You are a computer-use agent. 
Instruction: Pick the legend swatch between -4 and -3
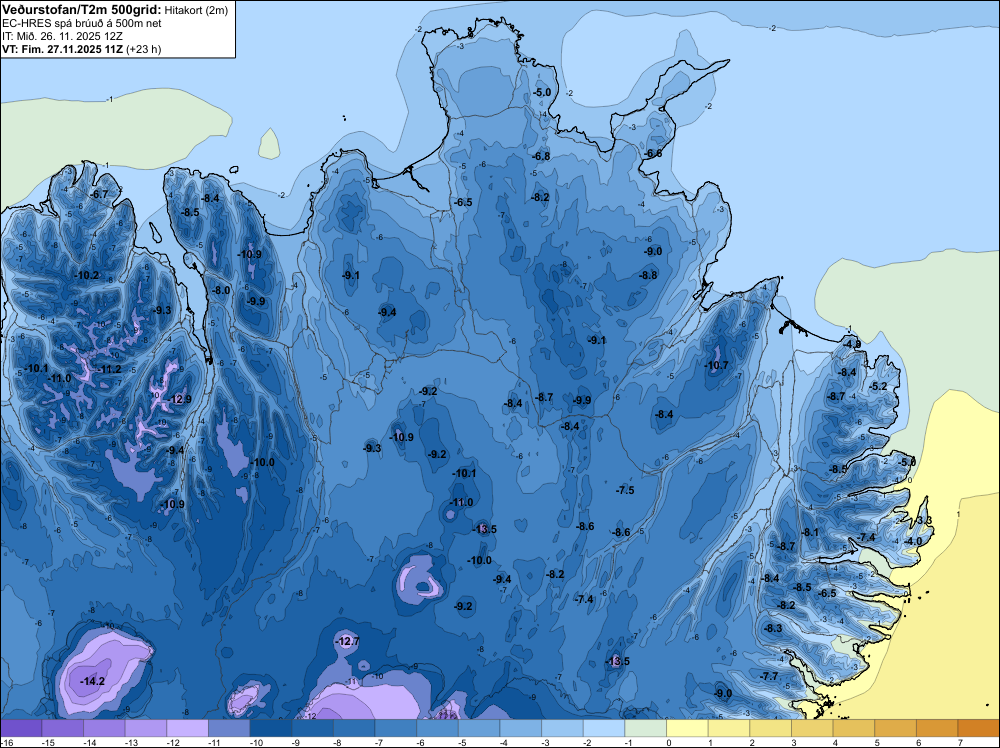coord(521,728)
